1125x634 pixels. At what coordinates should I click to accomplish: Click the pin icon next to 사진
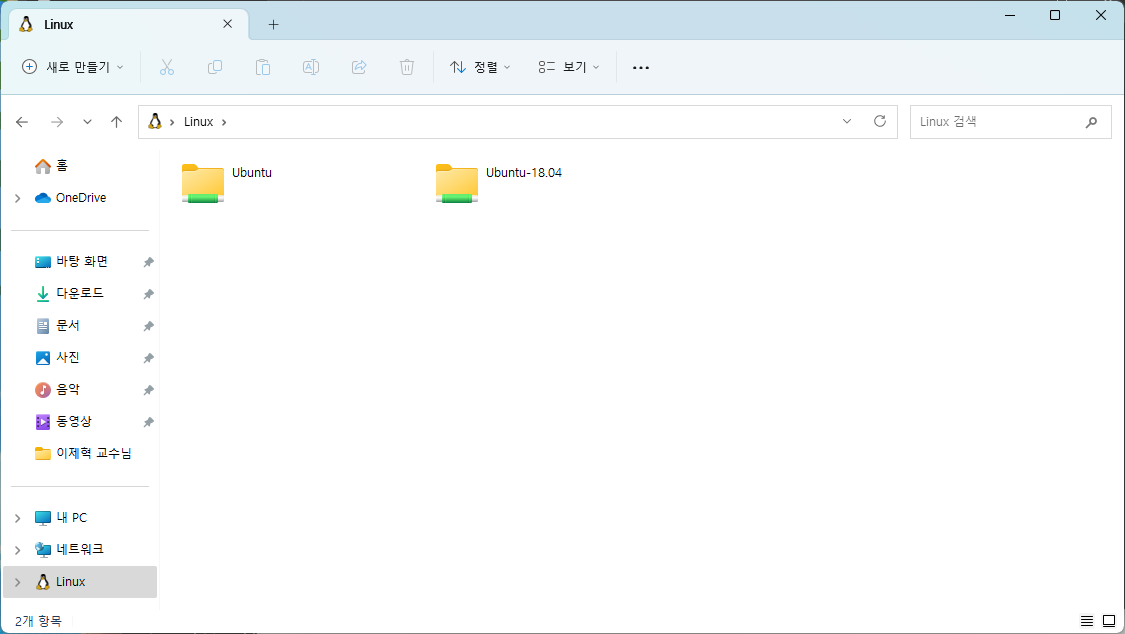[149, 358]
